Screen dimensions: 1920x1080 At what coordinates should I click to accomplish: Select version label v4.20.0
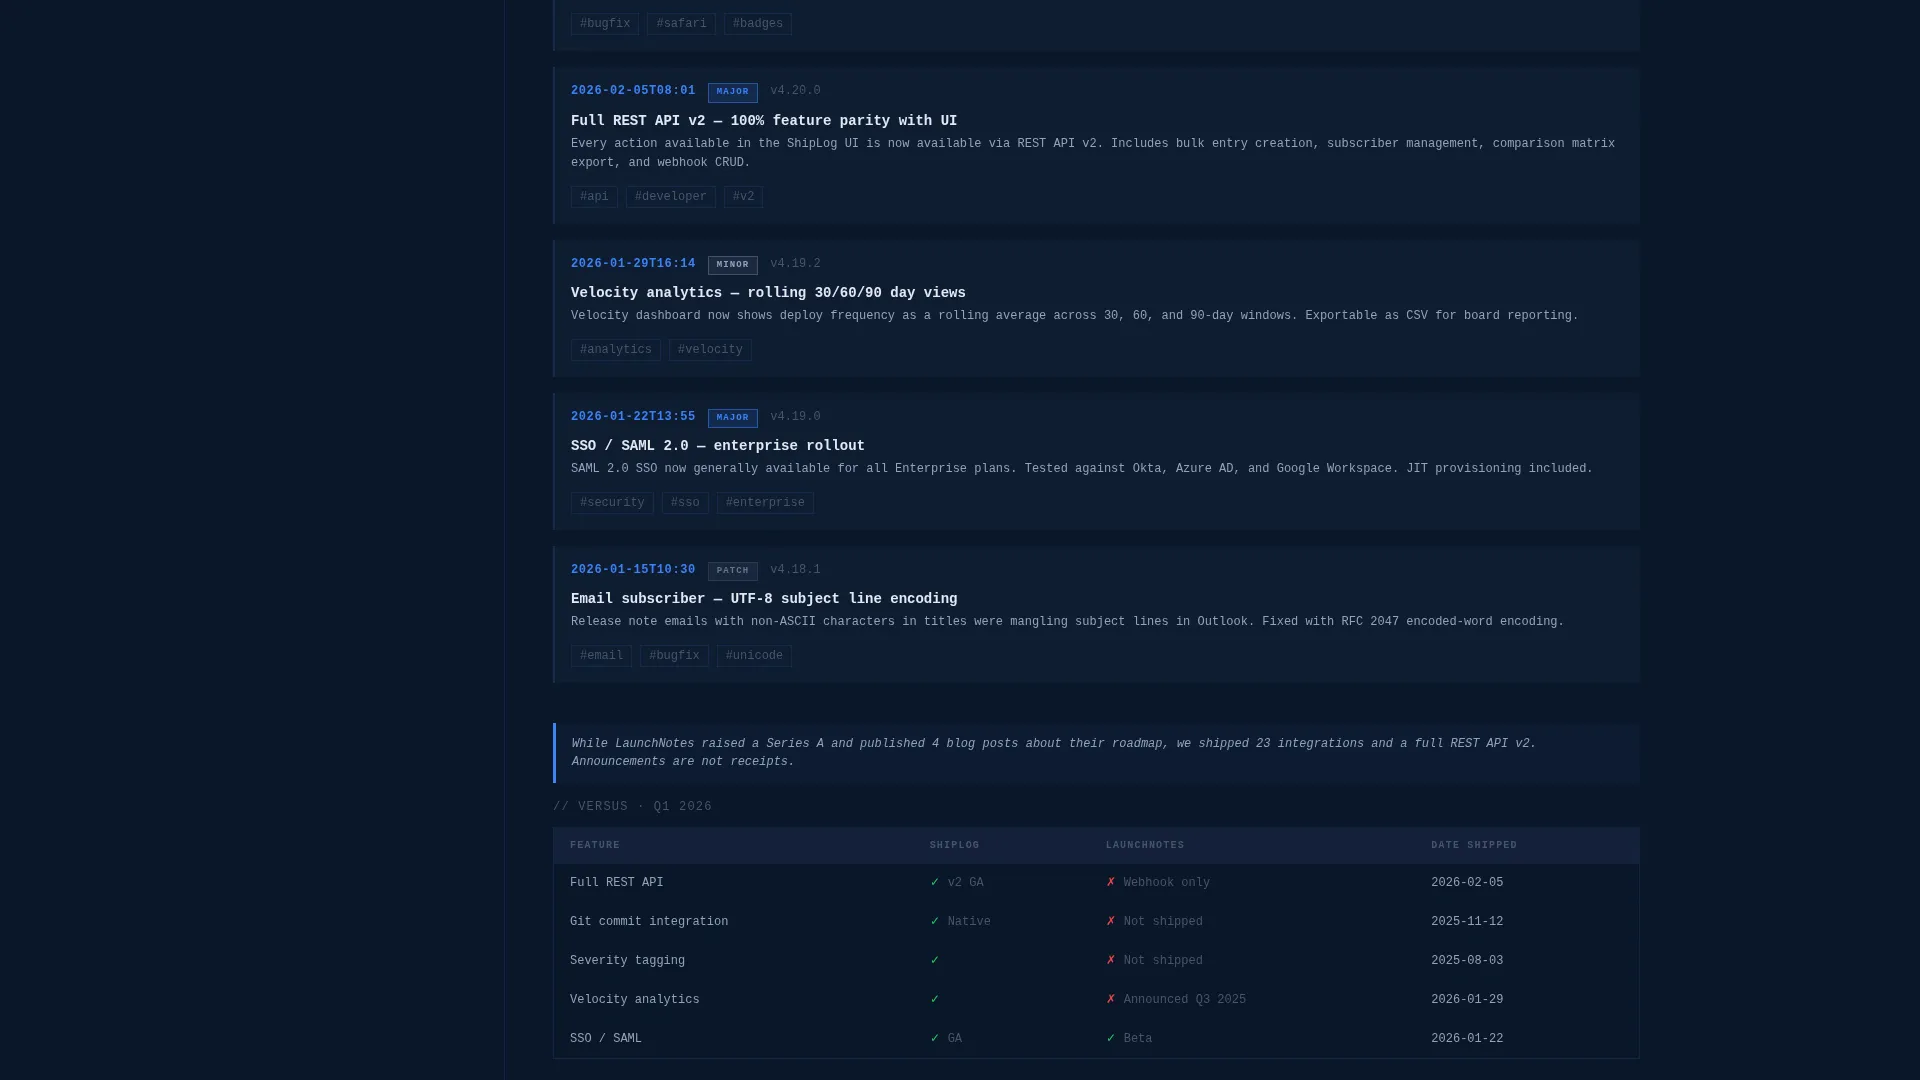click(795, 91)
